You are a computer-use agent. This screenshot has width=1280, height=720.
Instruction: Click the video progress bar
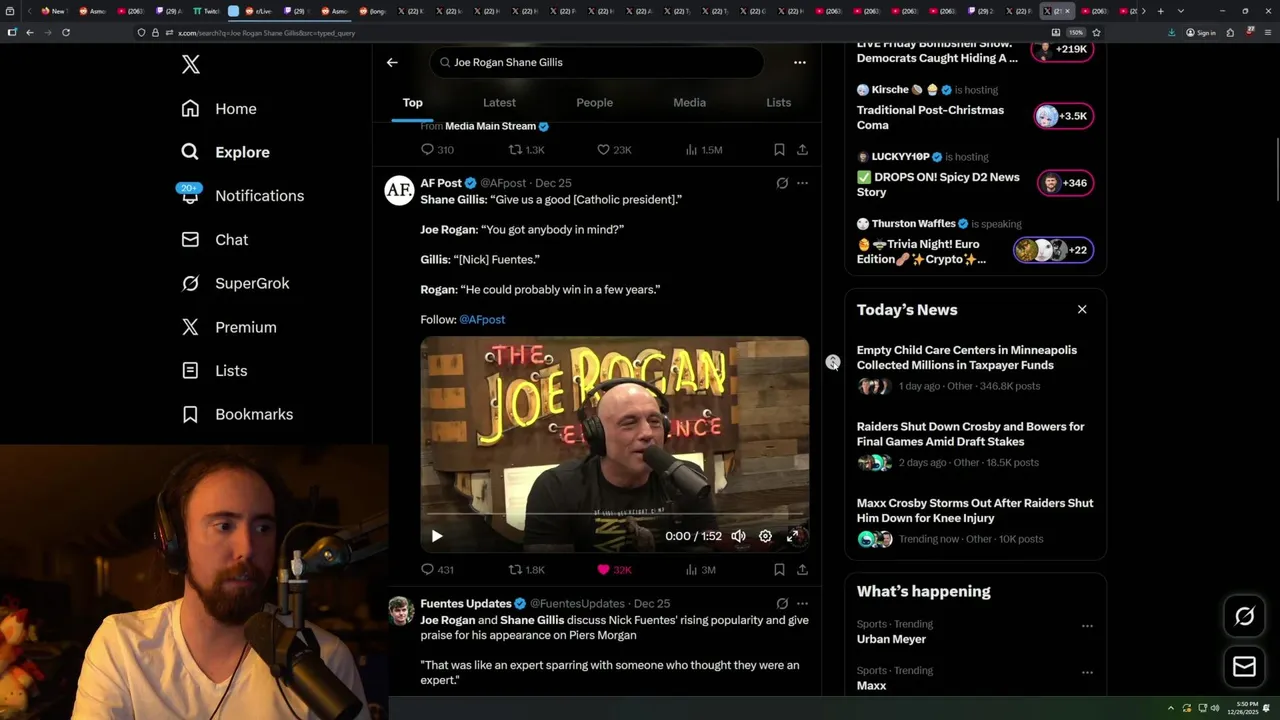[x=614, y=514]
